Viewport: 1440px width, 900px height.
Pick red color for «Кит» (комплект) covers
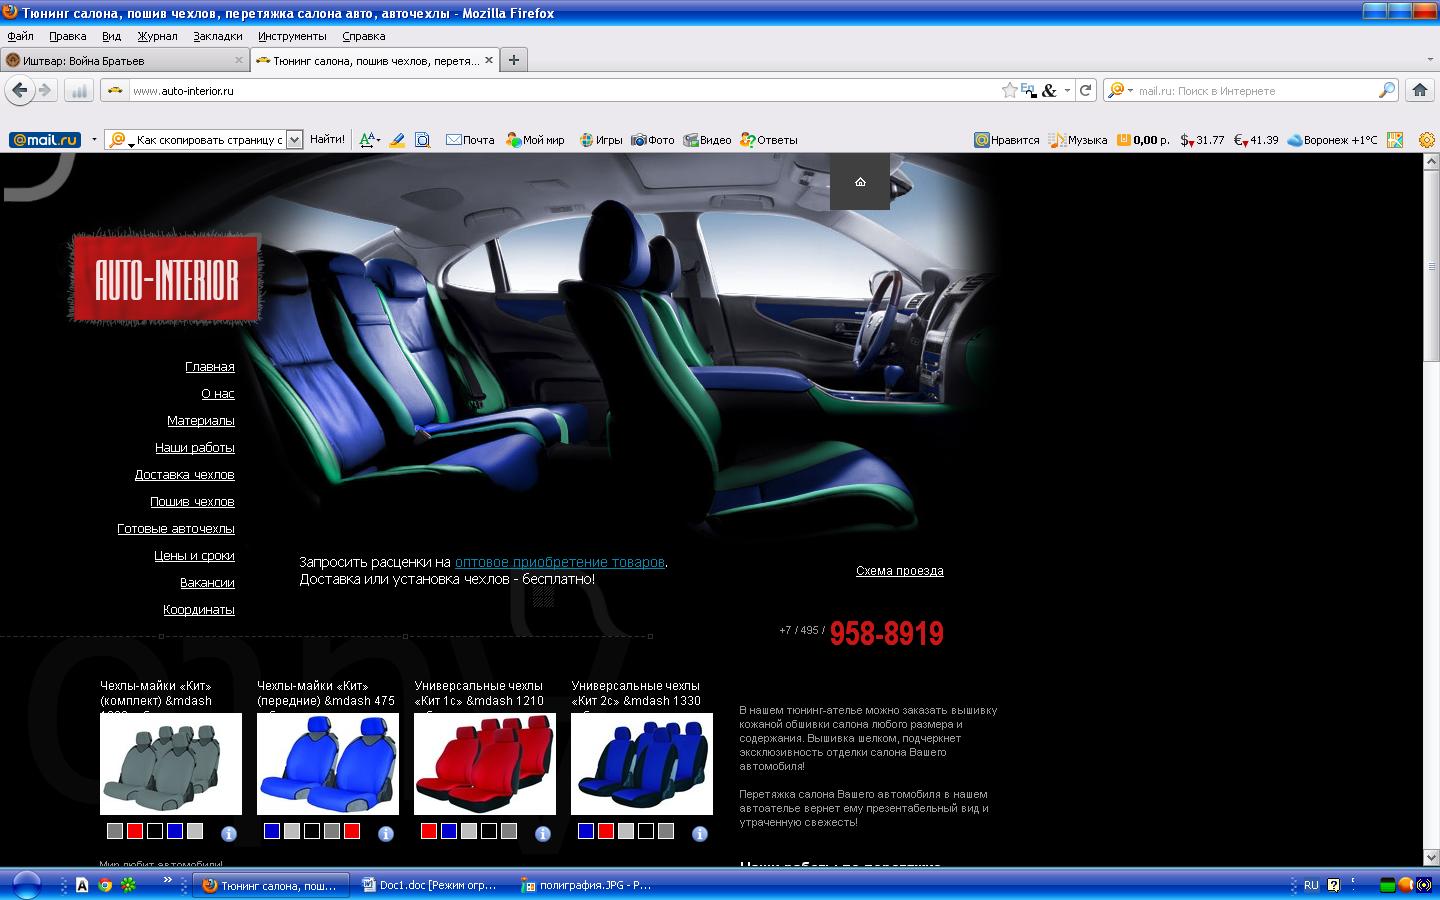(135, 831)
